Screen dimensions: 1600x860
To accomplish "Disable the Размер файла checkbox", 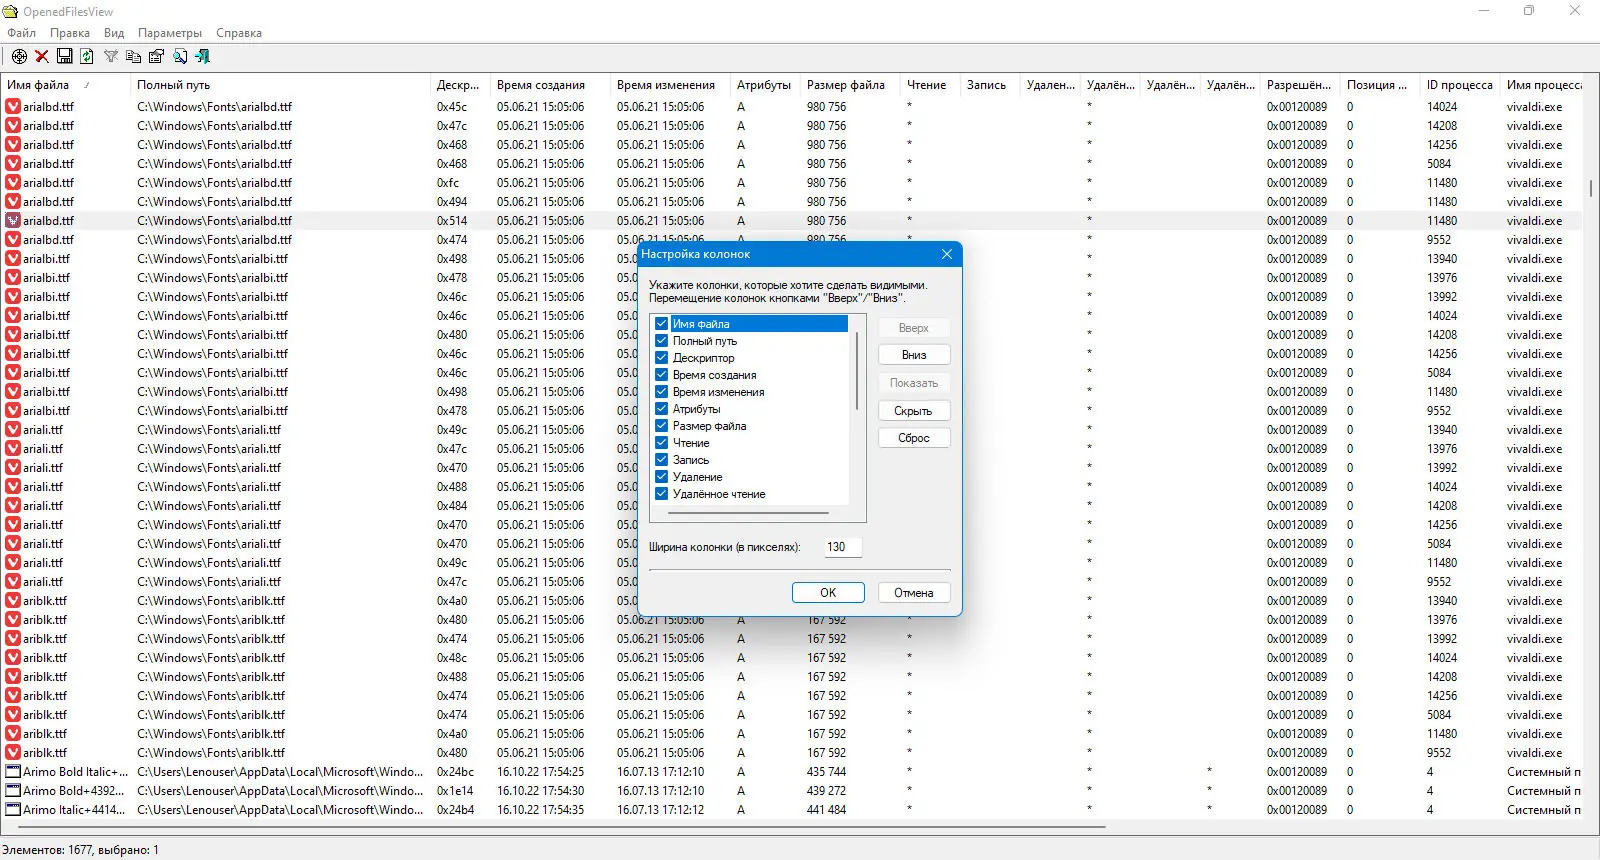I will 661,426.
